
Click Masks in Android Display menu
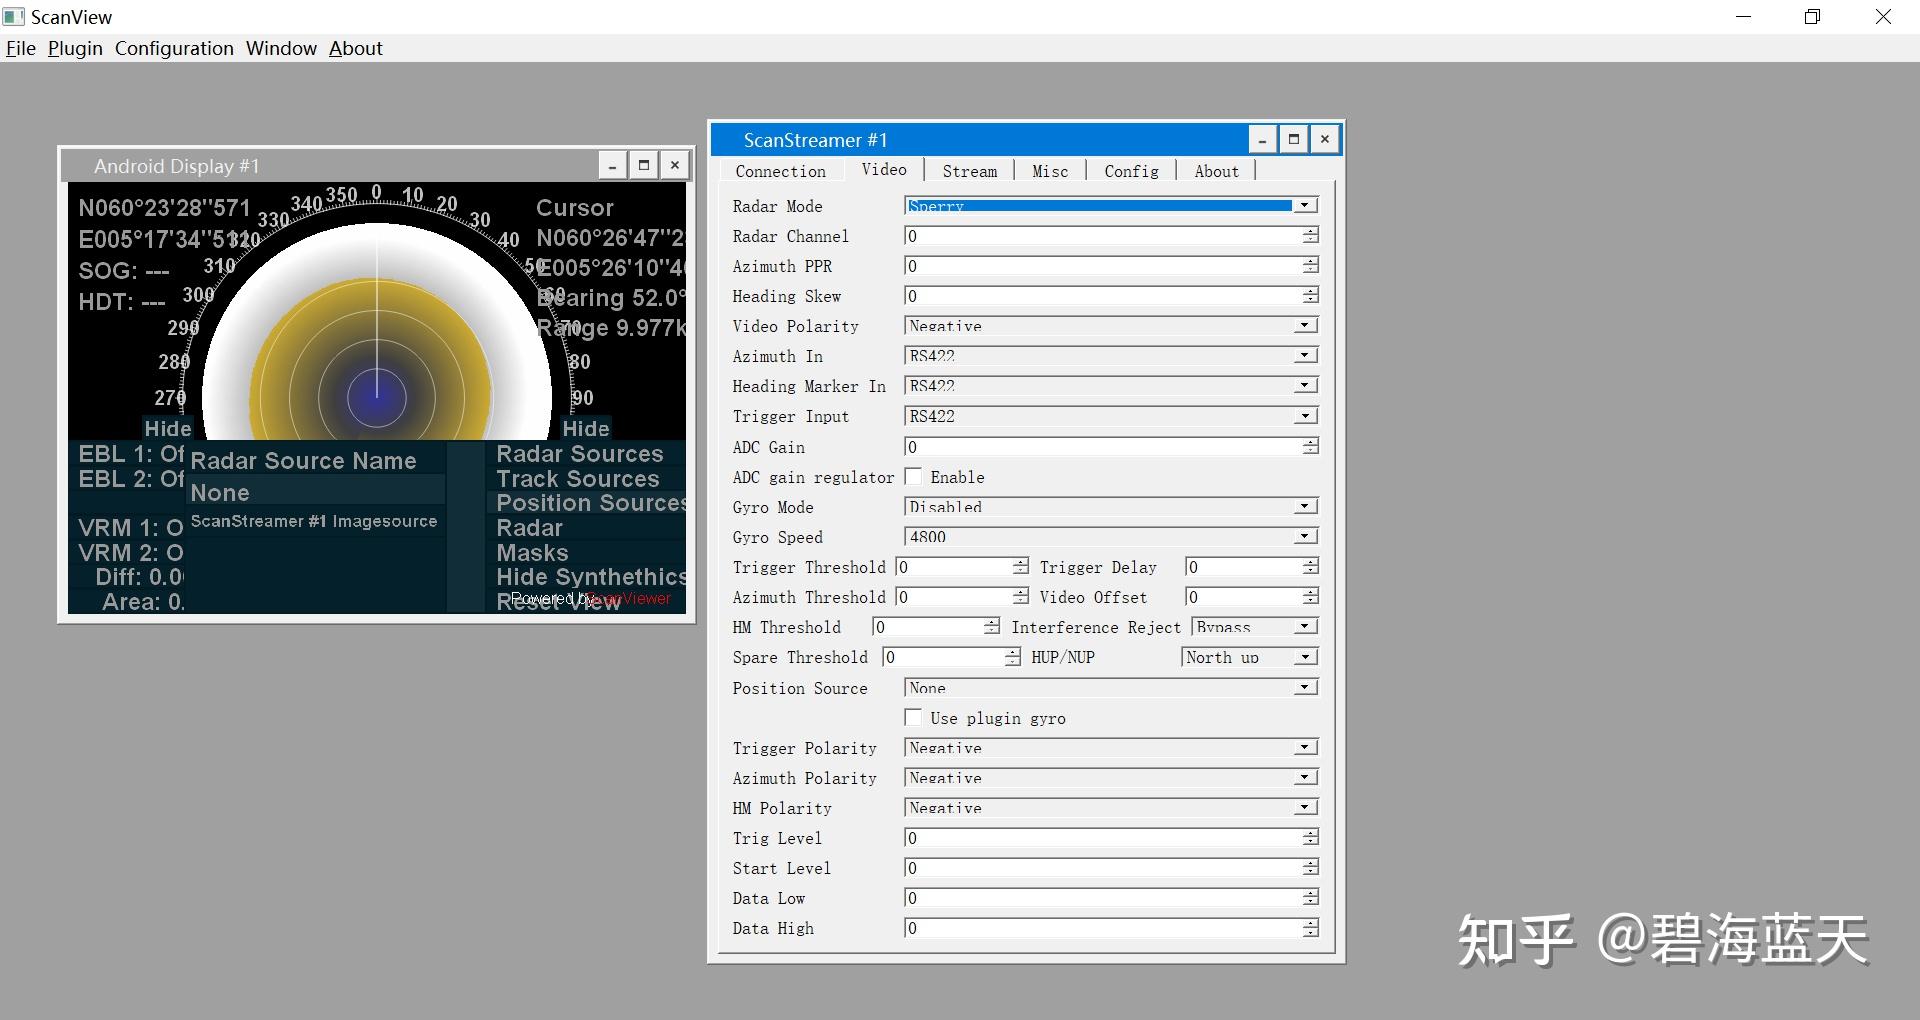532,553
